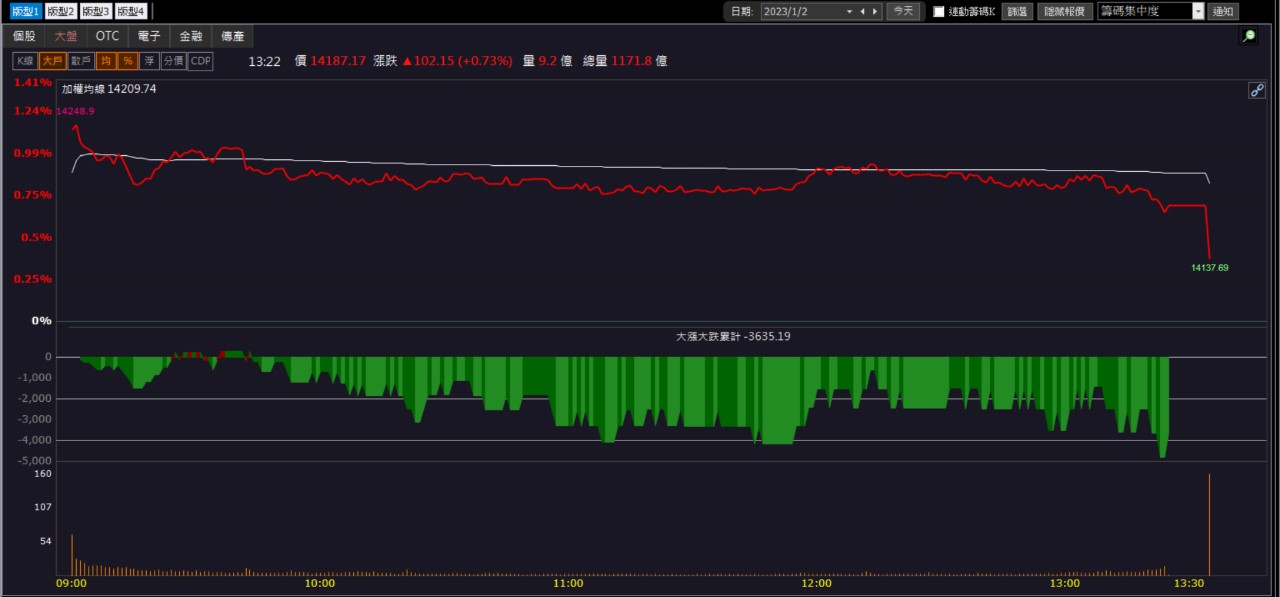Select layout 版型3
The height and width of the screenshot is (597, 1280).
pos(95,11)
